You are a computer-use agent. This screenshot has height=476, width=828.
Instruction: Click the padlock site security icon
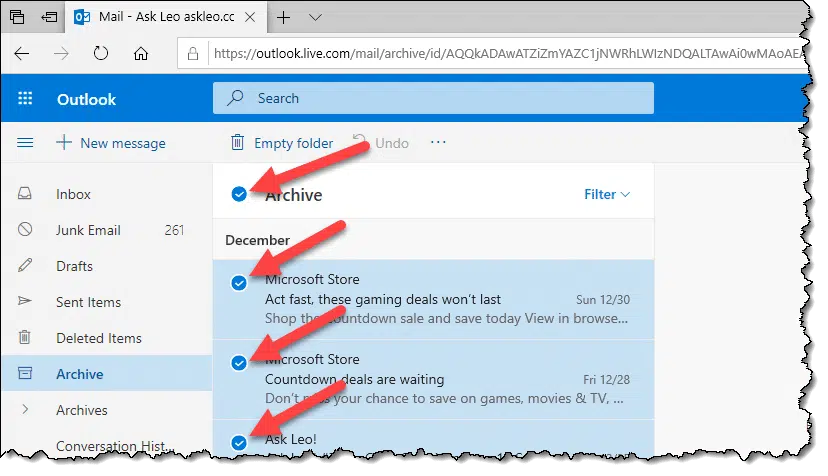coord(193,53)
